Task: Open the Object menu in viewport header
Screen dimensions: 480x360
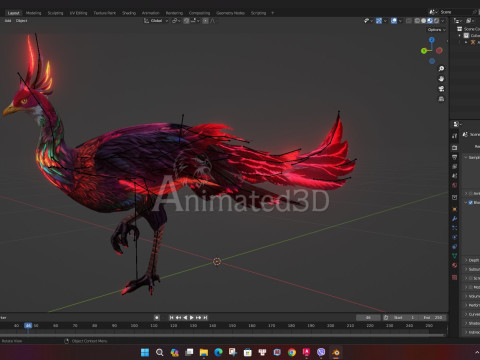Action: (21, 21)
